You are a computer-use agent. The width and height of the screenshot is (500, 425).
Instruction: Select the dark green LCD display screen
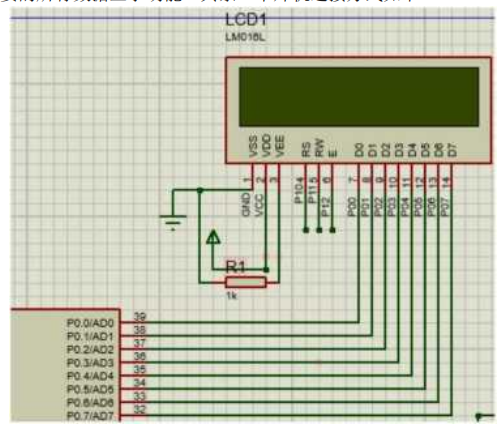tap(359, 97)
